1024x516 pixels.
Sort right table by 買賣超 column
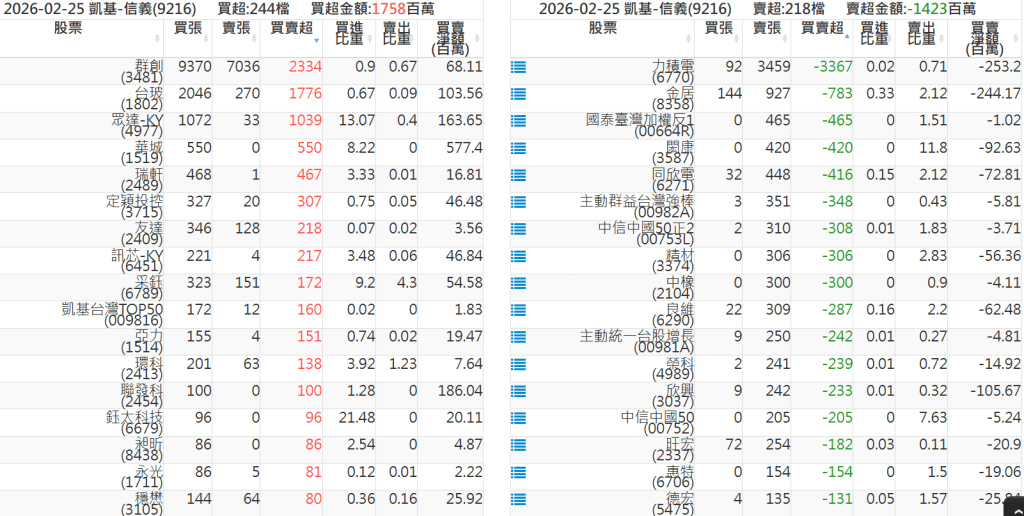[819, 30]
